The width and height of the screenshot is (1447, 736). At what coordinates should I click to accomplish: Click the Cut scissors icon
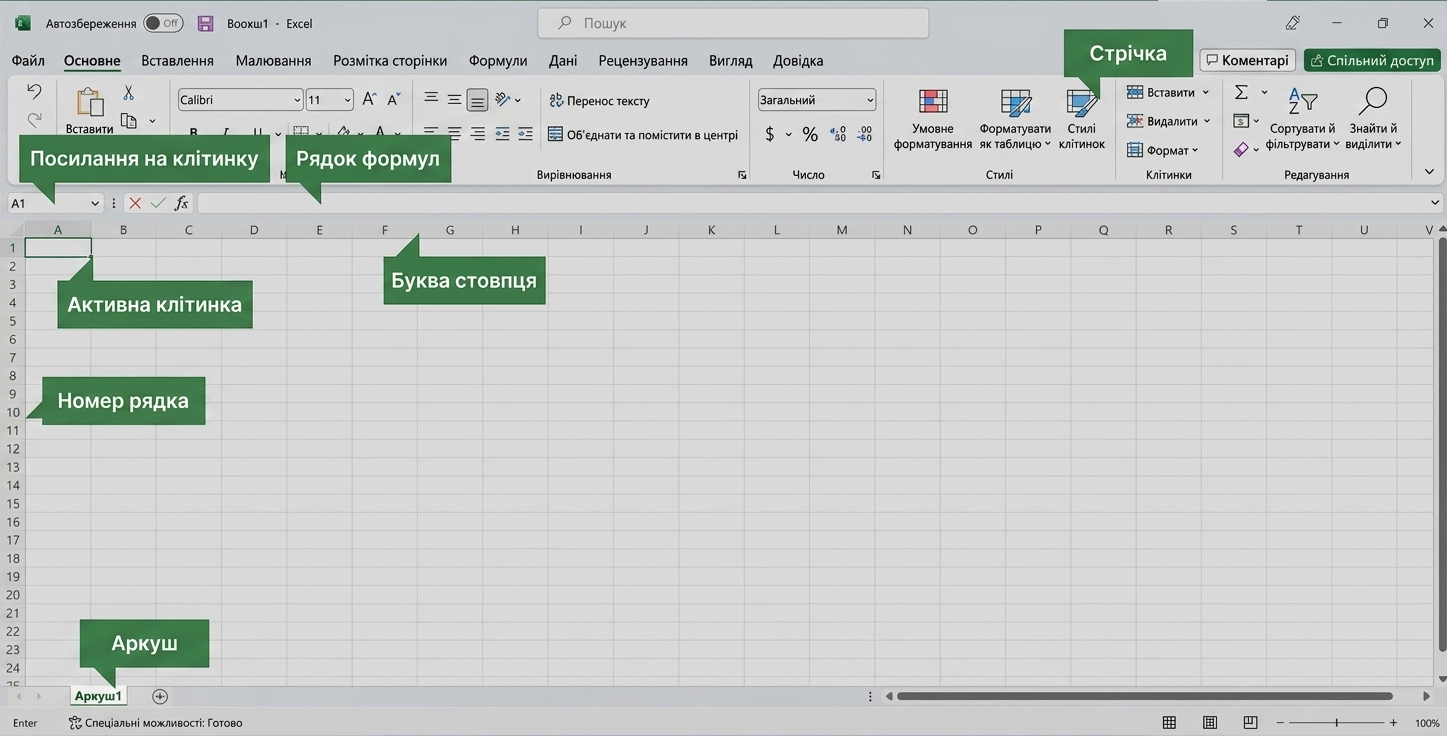pyautogui.click(x=128, y=93)
